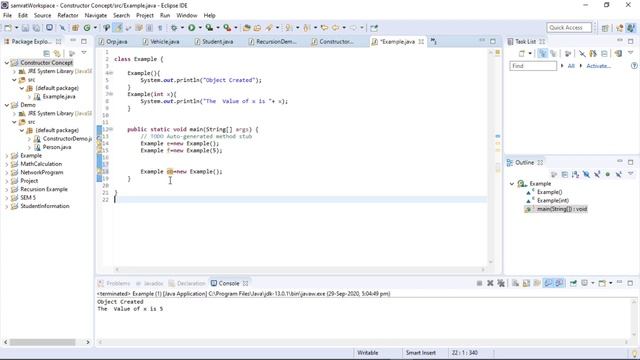Click the Open Perspective icon
This screenshot has width=640, height=360.
[x=605, y=28]
